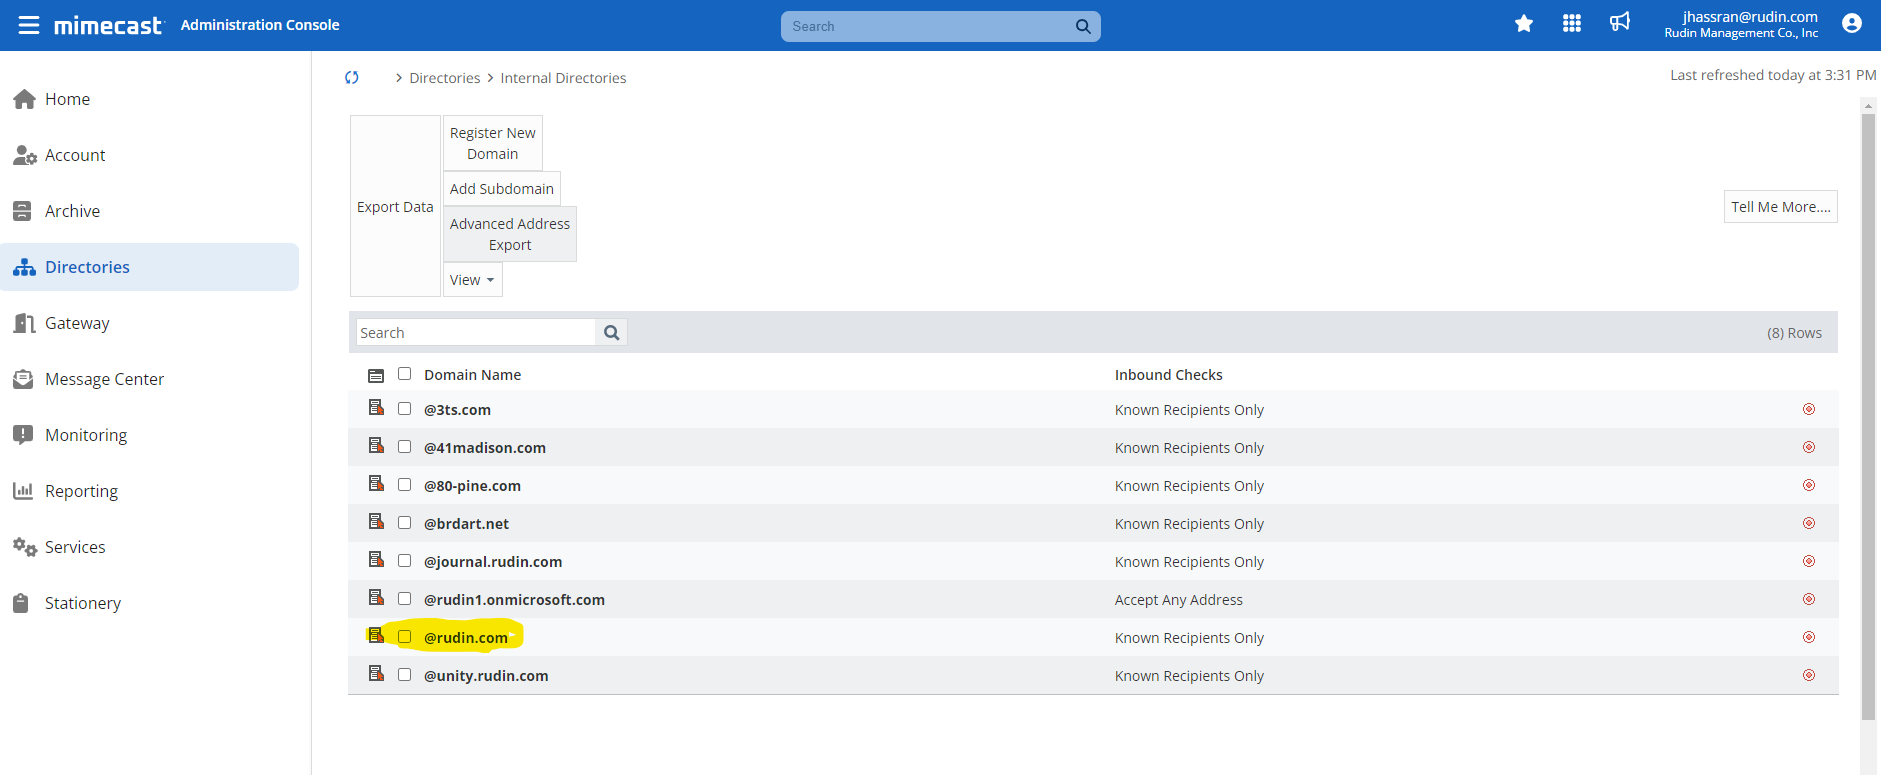Click the red status icon for @journal.rudin.com
The image size is (1881, 775).
[1809, 561]
